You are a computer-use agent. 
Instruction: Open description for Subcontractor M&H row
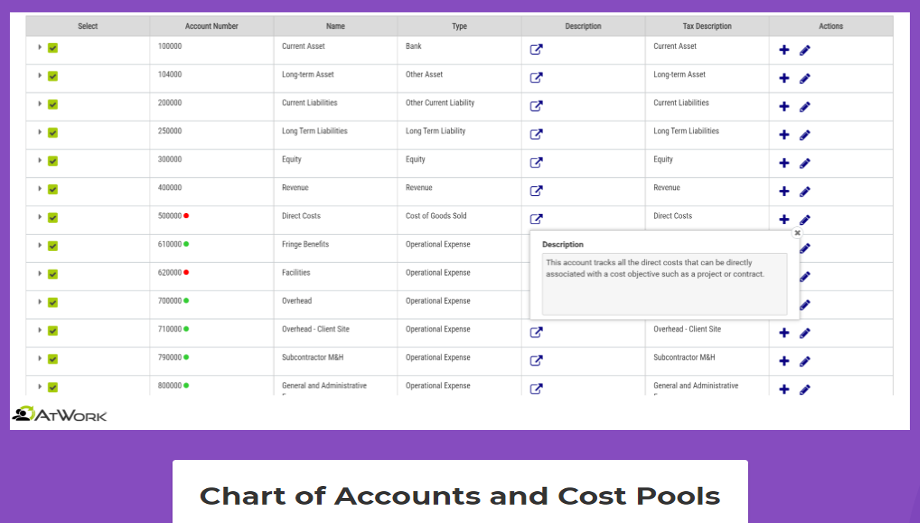pyautogui.click(x=536, y=361)
